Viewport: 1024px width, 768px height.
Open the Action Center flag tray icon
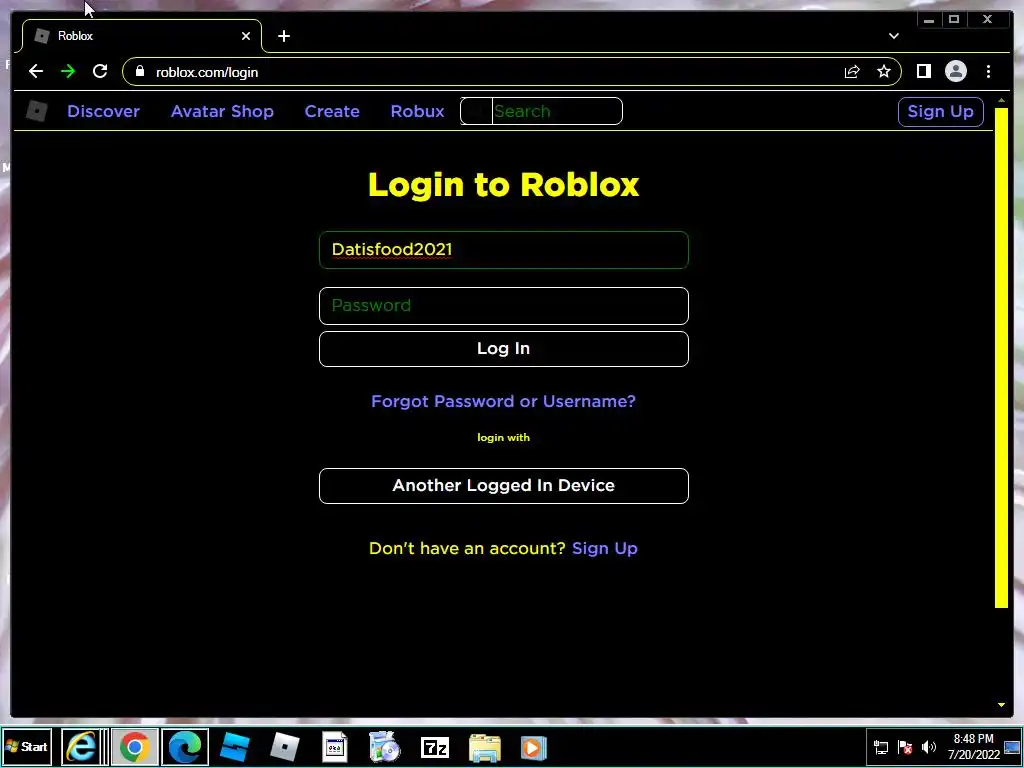point(904,747)
